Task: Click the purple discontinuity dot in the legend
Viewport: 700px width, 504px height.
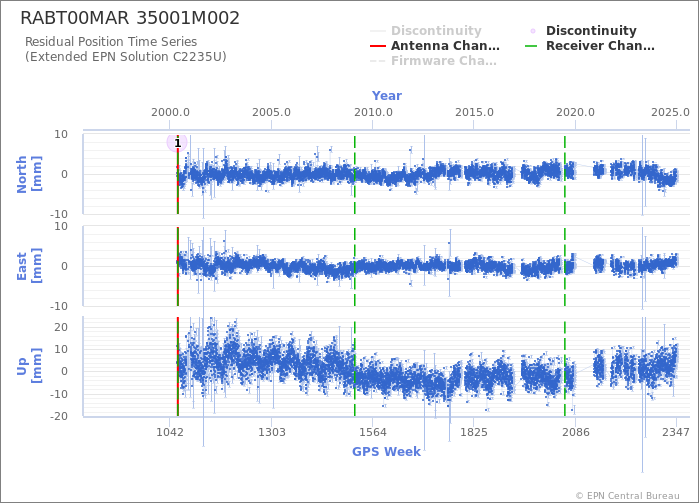Action: point(533,31)
